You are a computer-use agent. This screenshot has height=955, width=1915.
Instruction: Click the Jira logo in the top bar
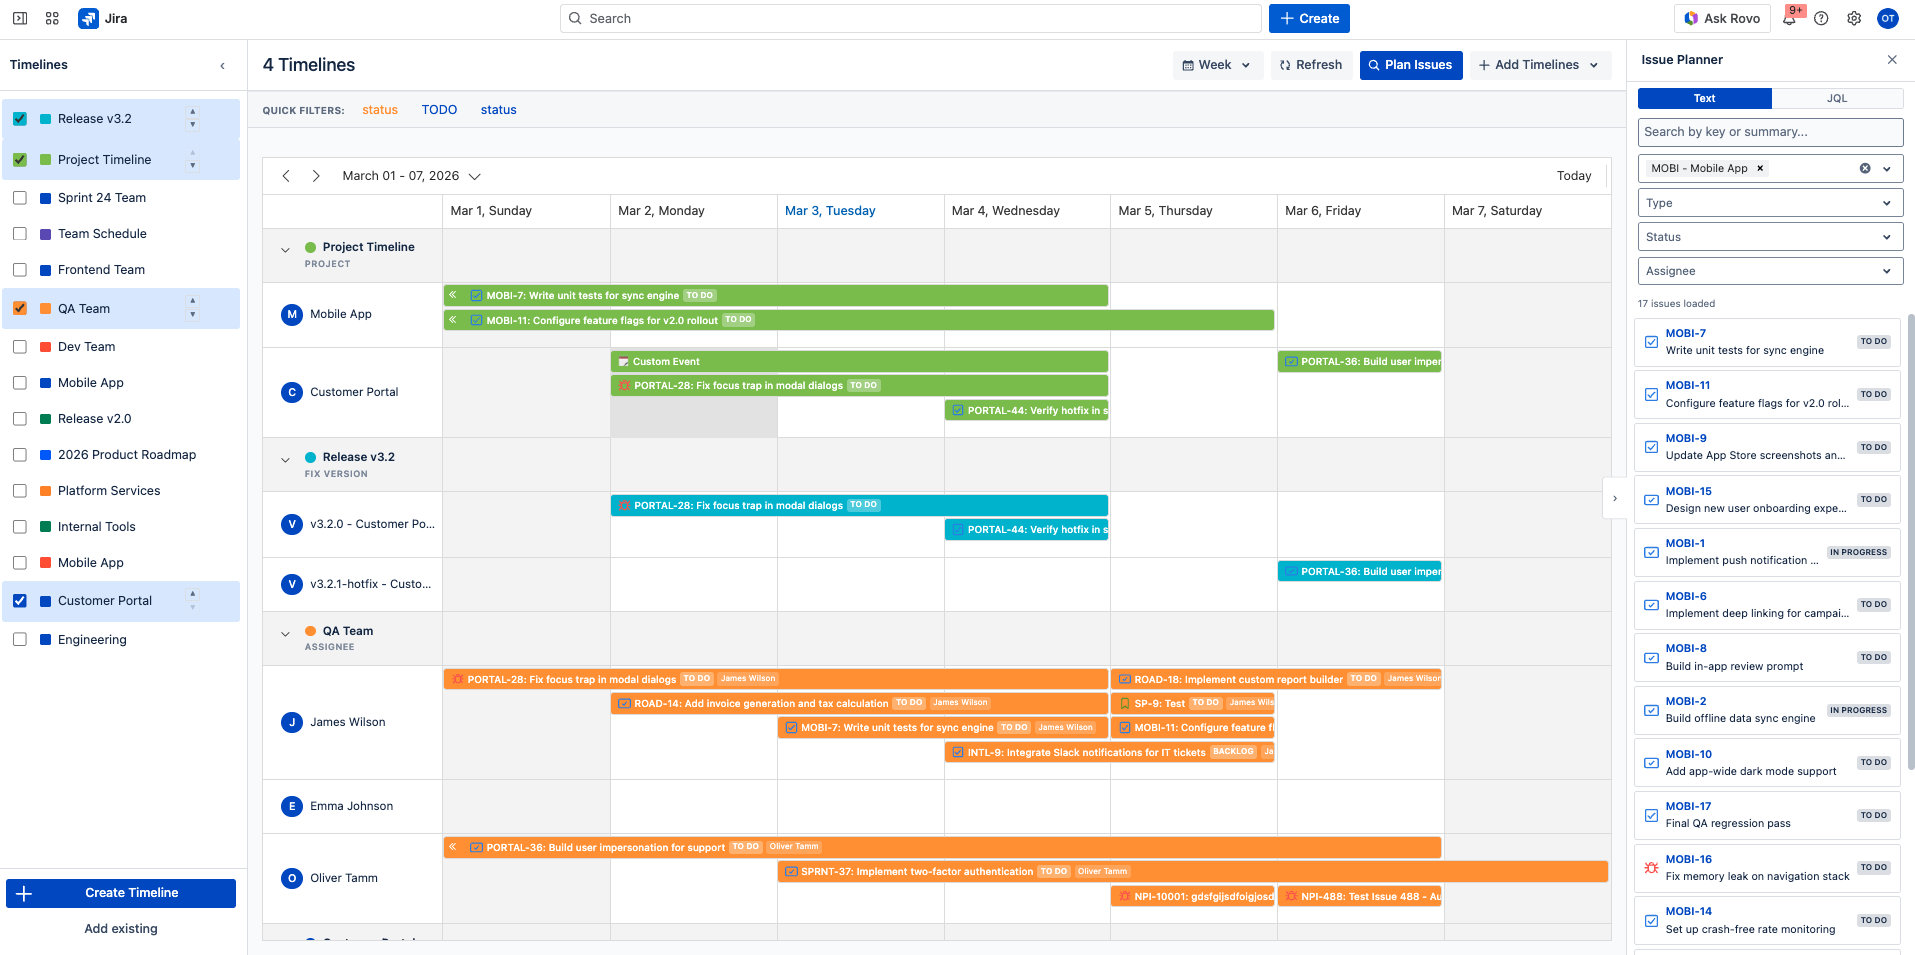click(x=86, y=18)
